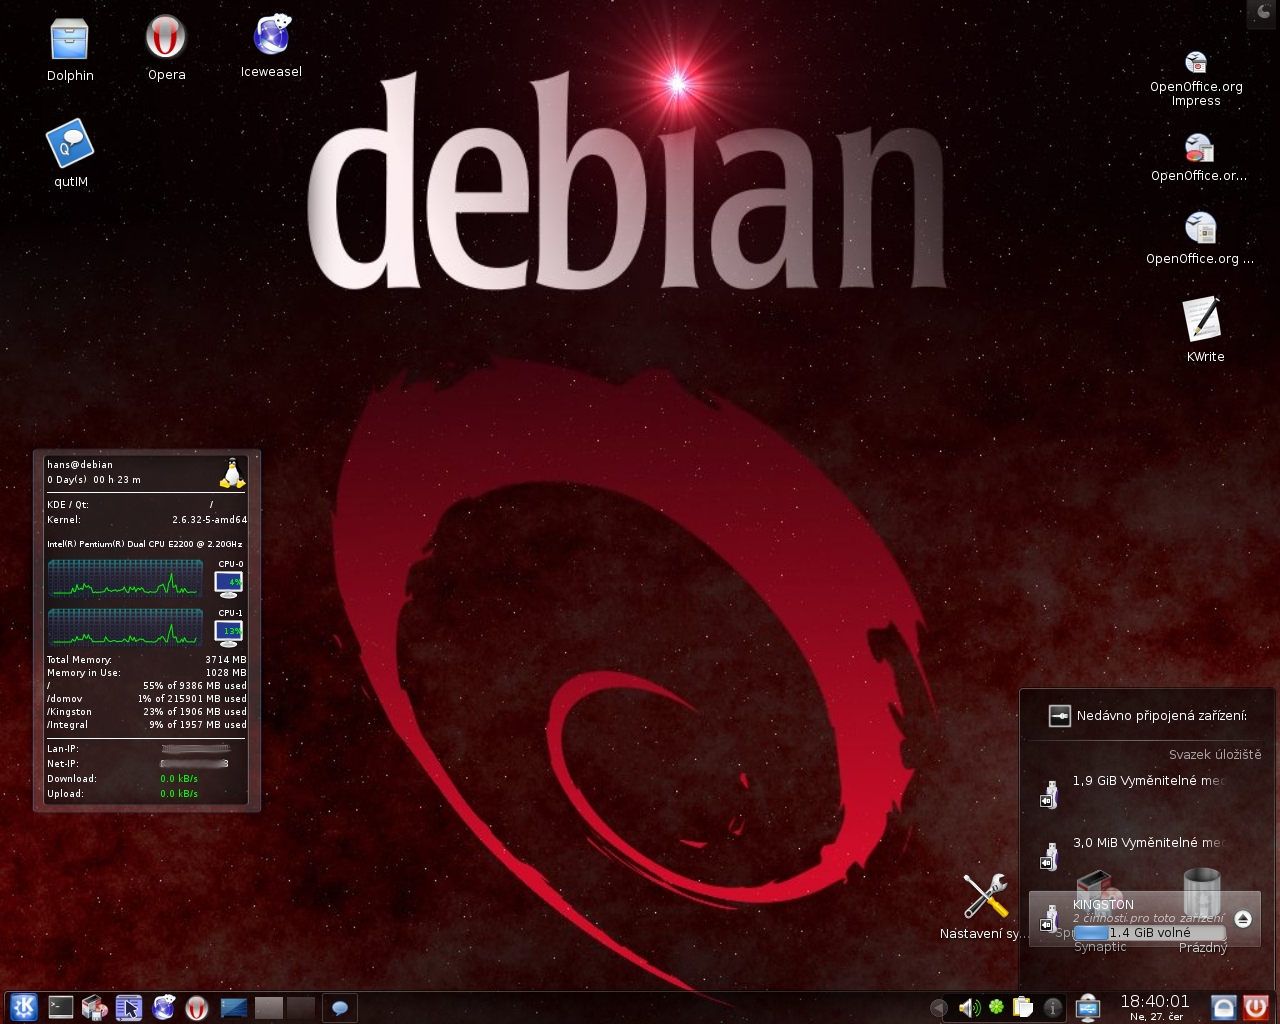The width and height of the screenshot is (1280, 1024).
Task: Lock the screen with the padlock button
Action: point(1223,1007)
